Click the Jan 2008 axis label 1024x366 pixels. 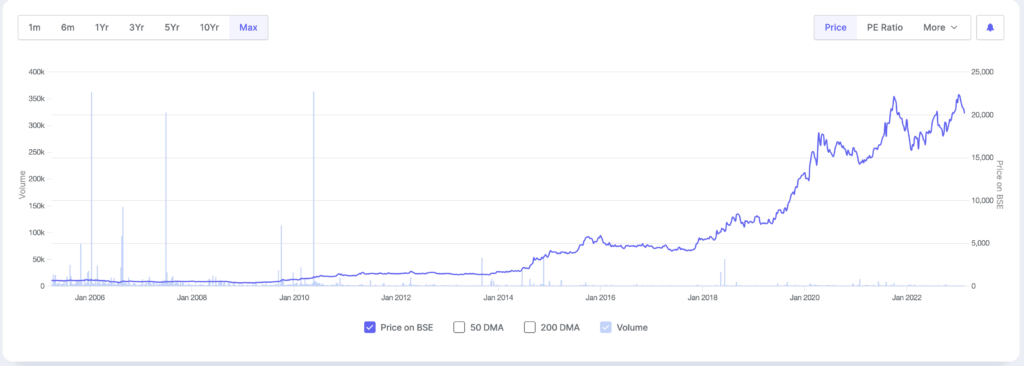pos(192,298)
